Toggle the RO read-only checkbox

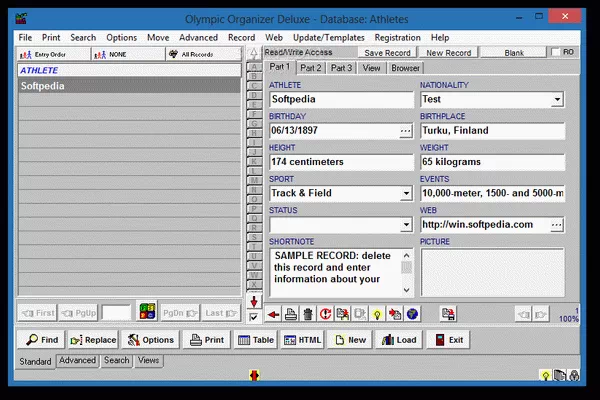coord(556,52)
